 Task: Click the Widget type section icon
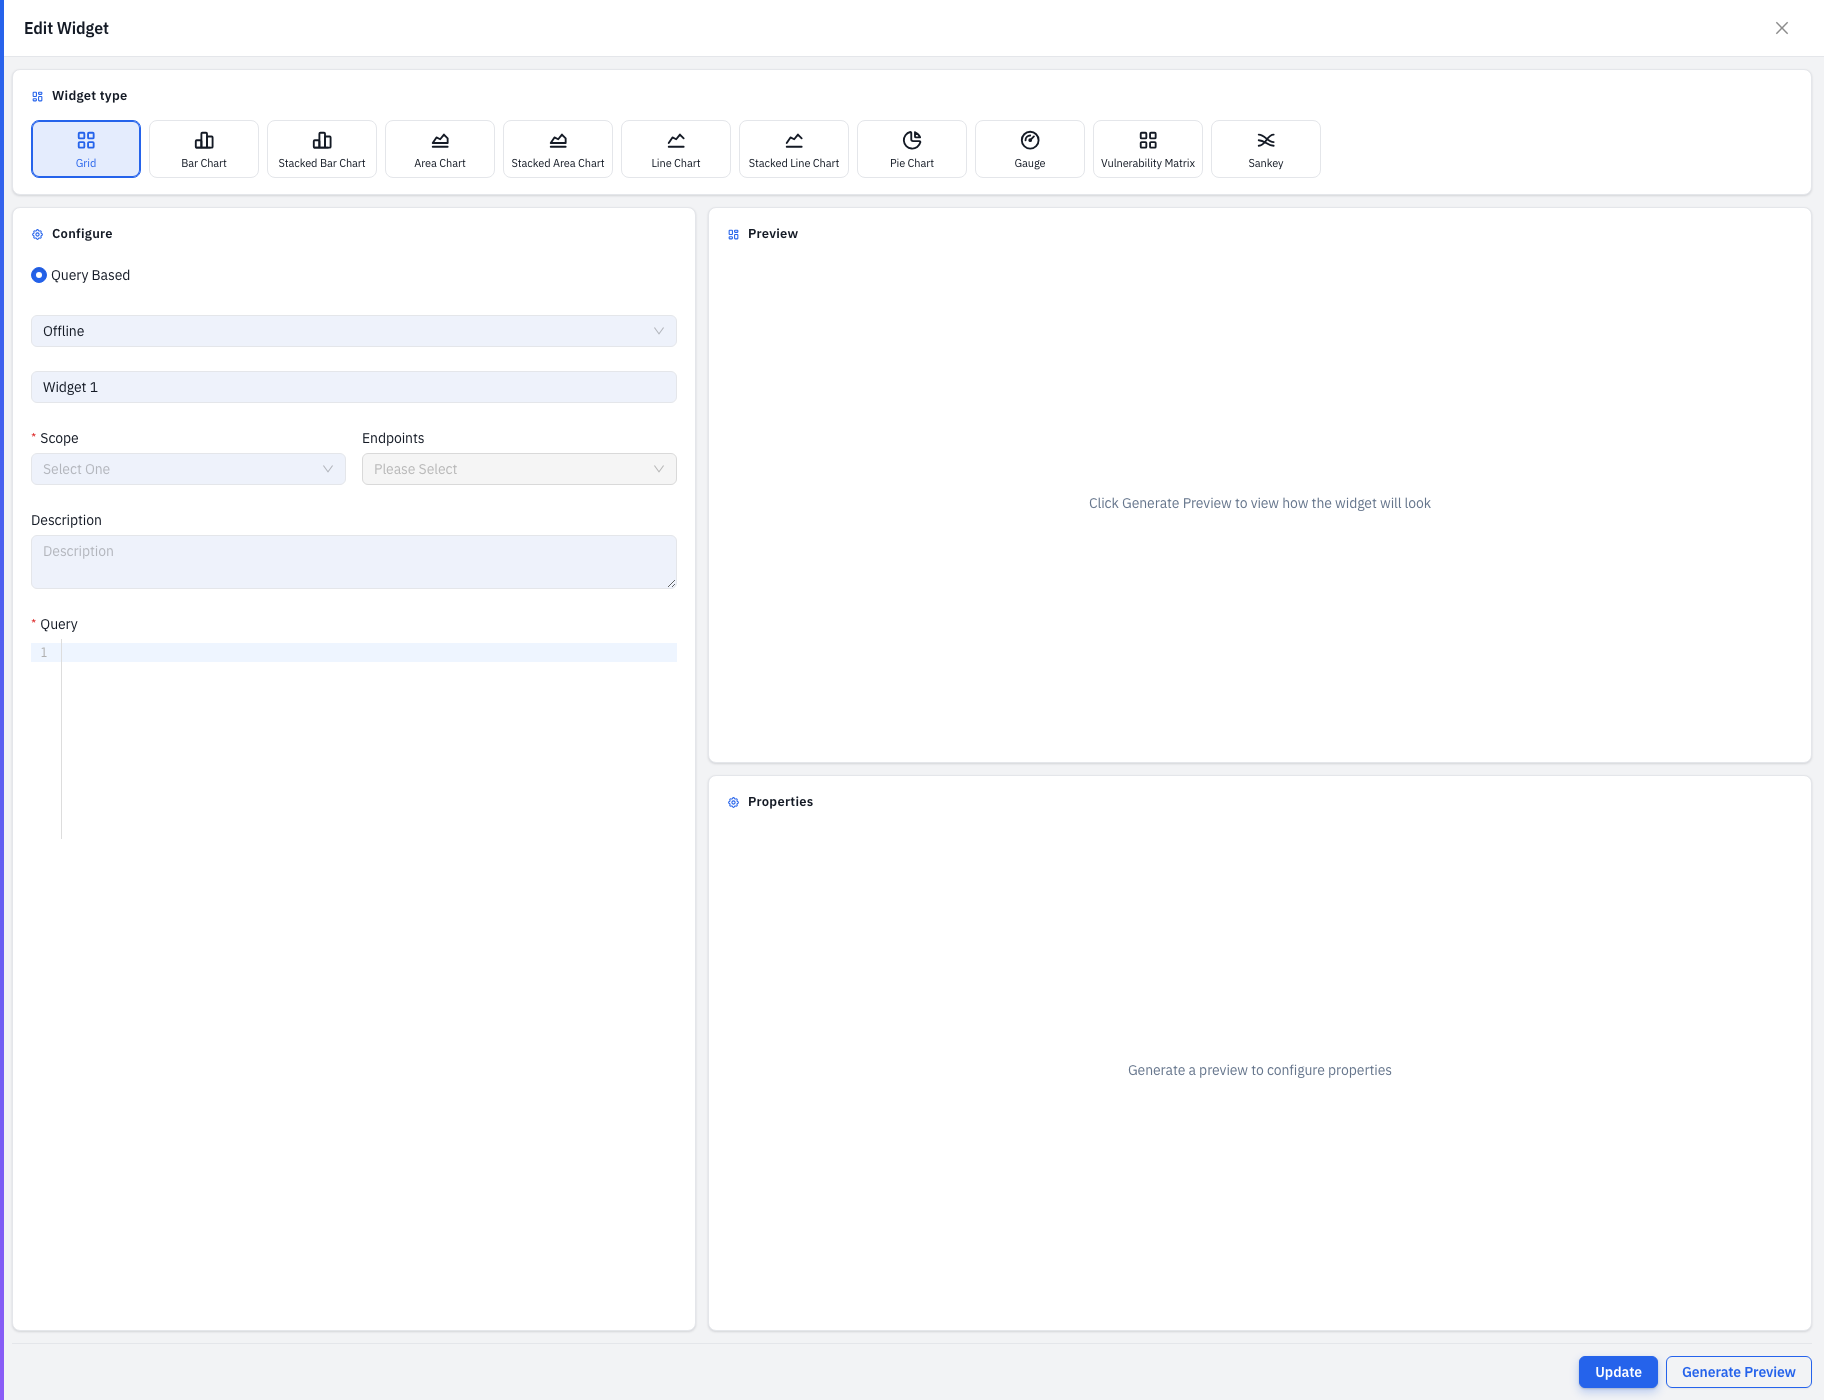[x=37, y=97]
